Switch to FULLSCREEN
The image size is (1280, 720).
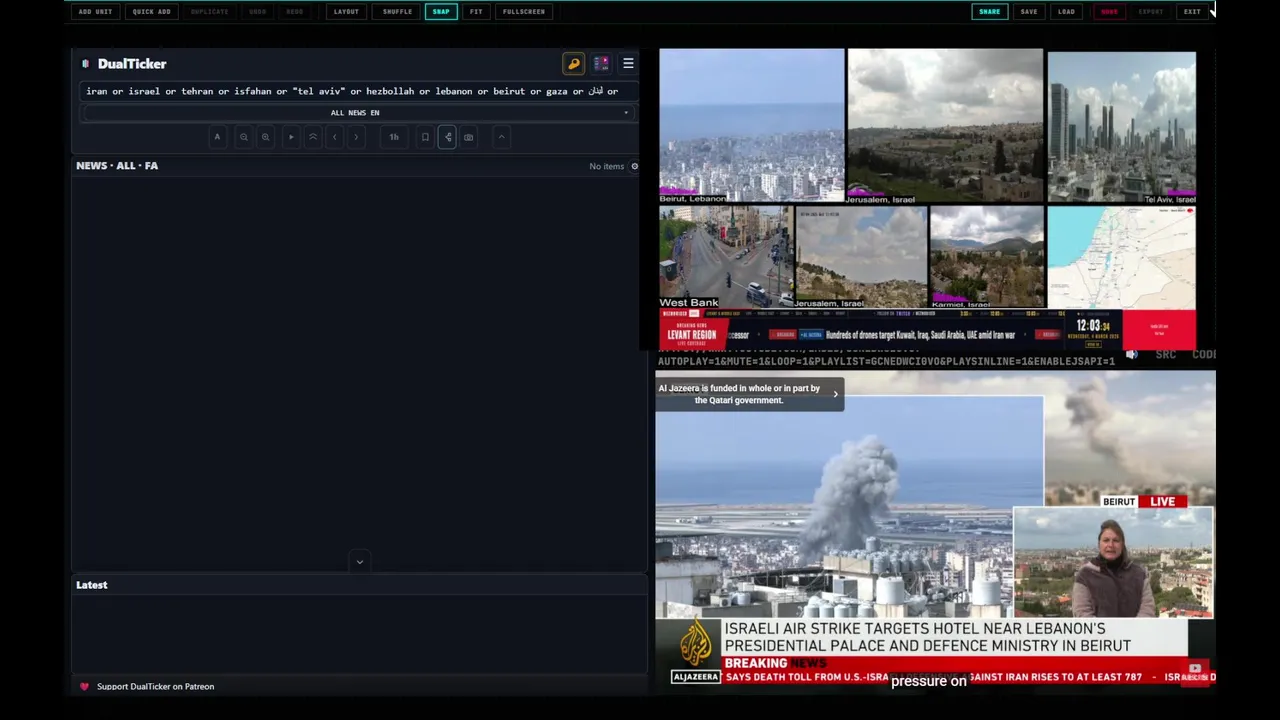pos(524,12)
